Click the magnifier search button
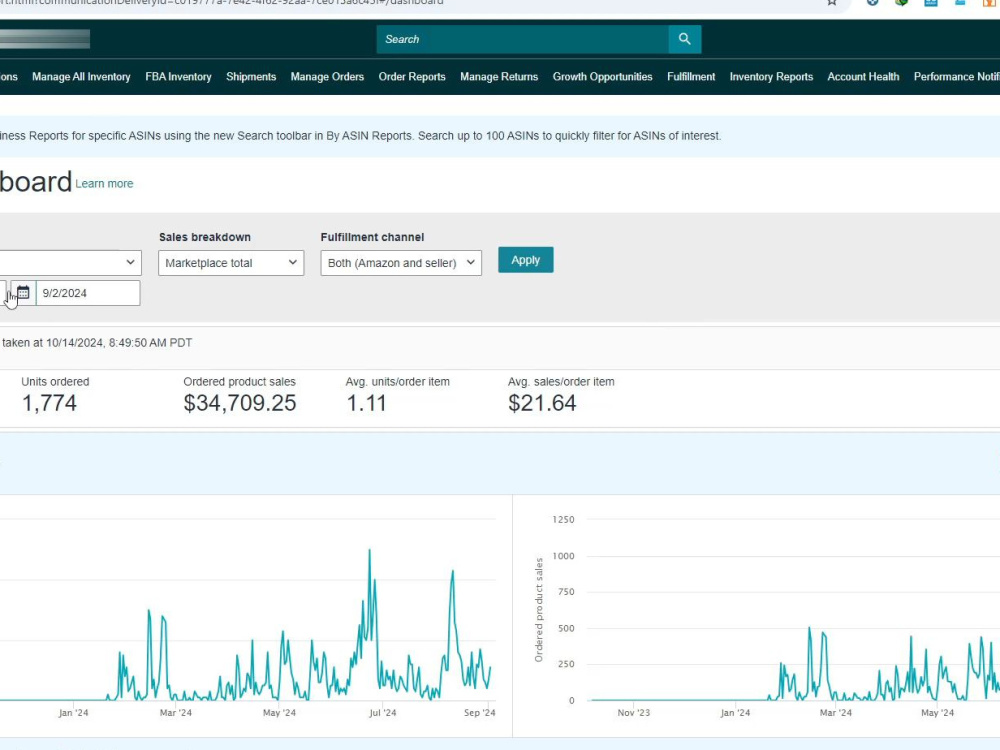The width and height of the screenshot is (1000, 750). (684, 39)
